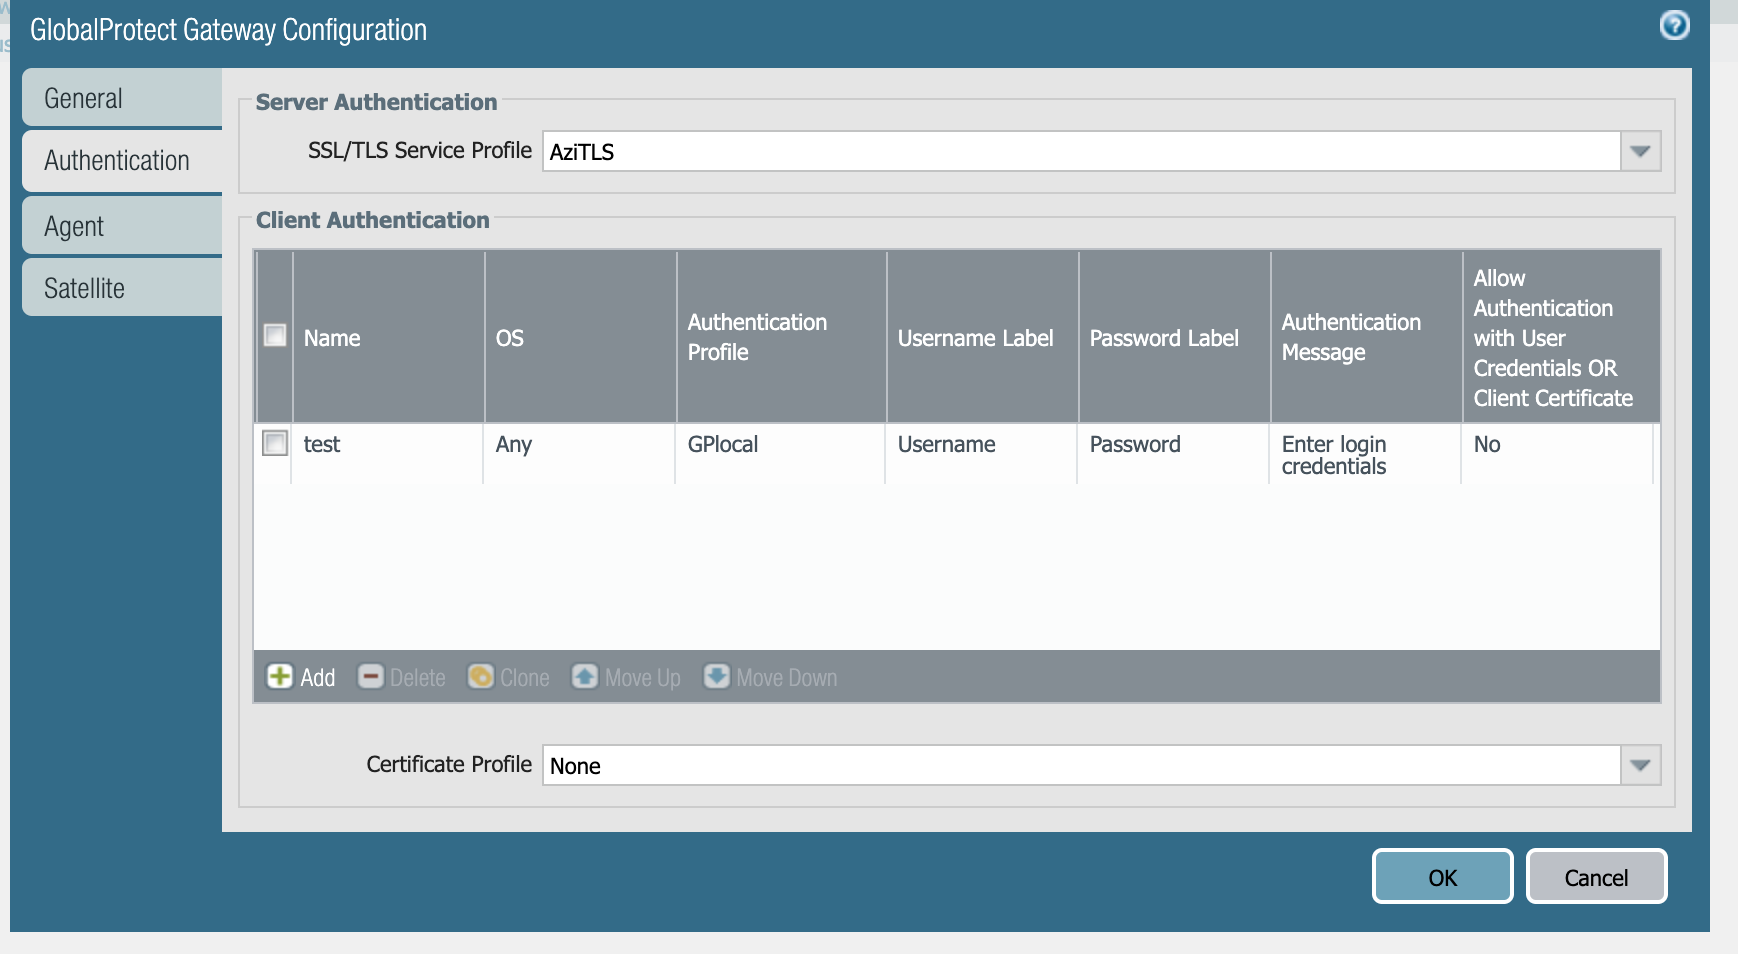1738x954 pixels.
Task: Click the Clone icon in the table toolbar
Action: pyautogui.click(x=481, y=677)
